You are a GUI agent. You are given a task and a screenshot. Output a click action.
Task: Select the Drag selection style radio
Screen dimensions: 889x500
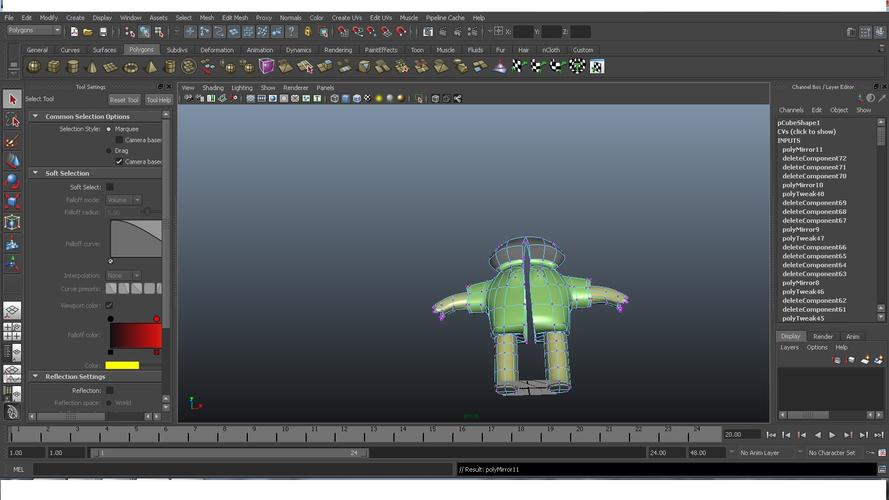(109, 151)
